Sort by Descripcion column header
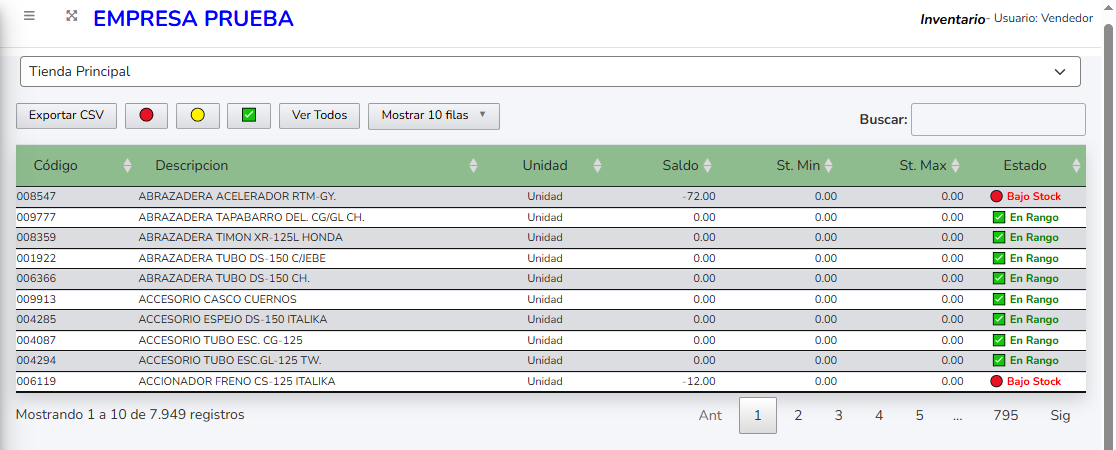The image size is (1116, 450). coord(191,166)
